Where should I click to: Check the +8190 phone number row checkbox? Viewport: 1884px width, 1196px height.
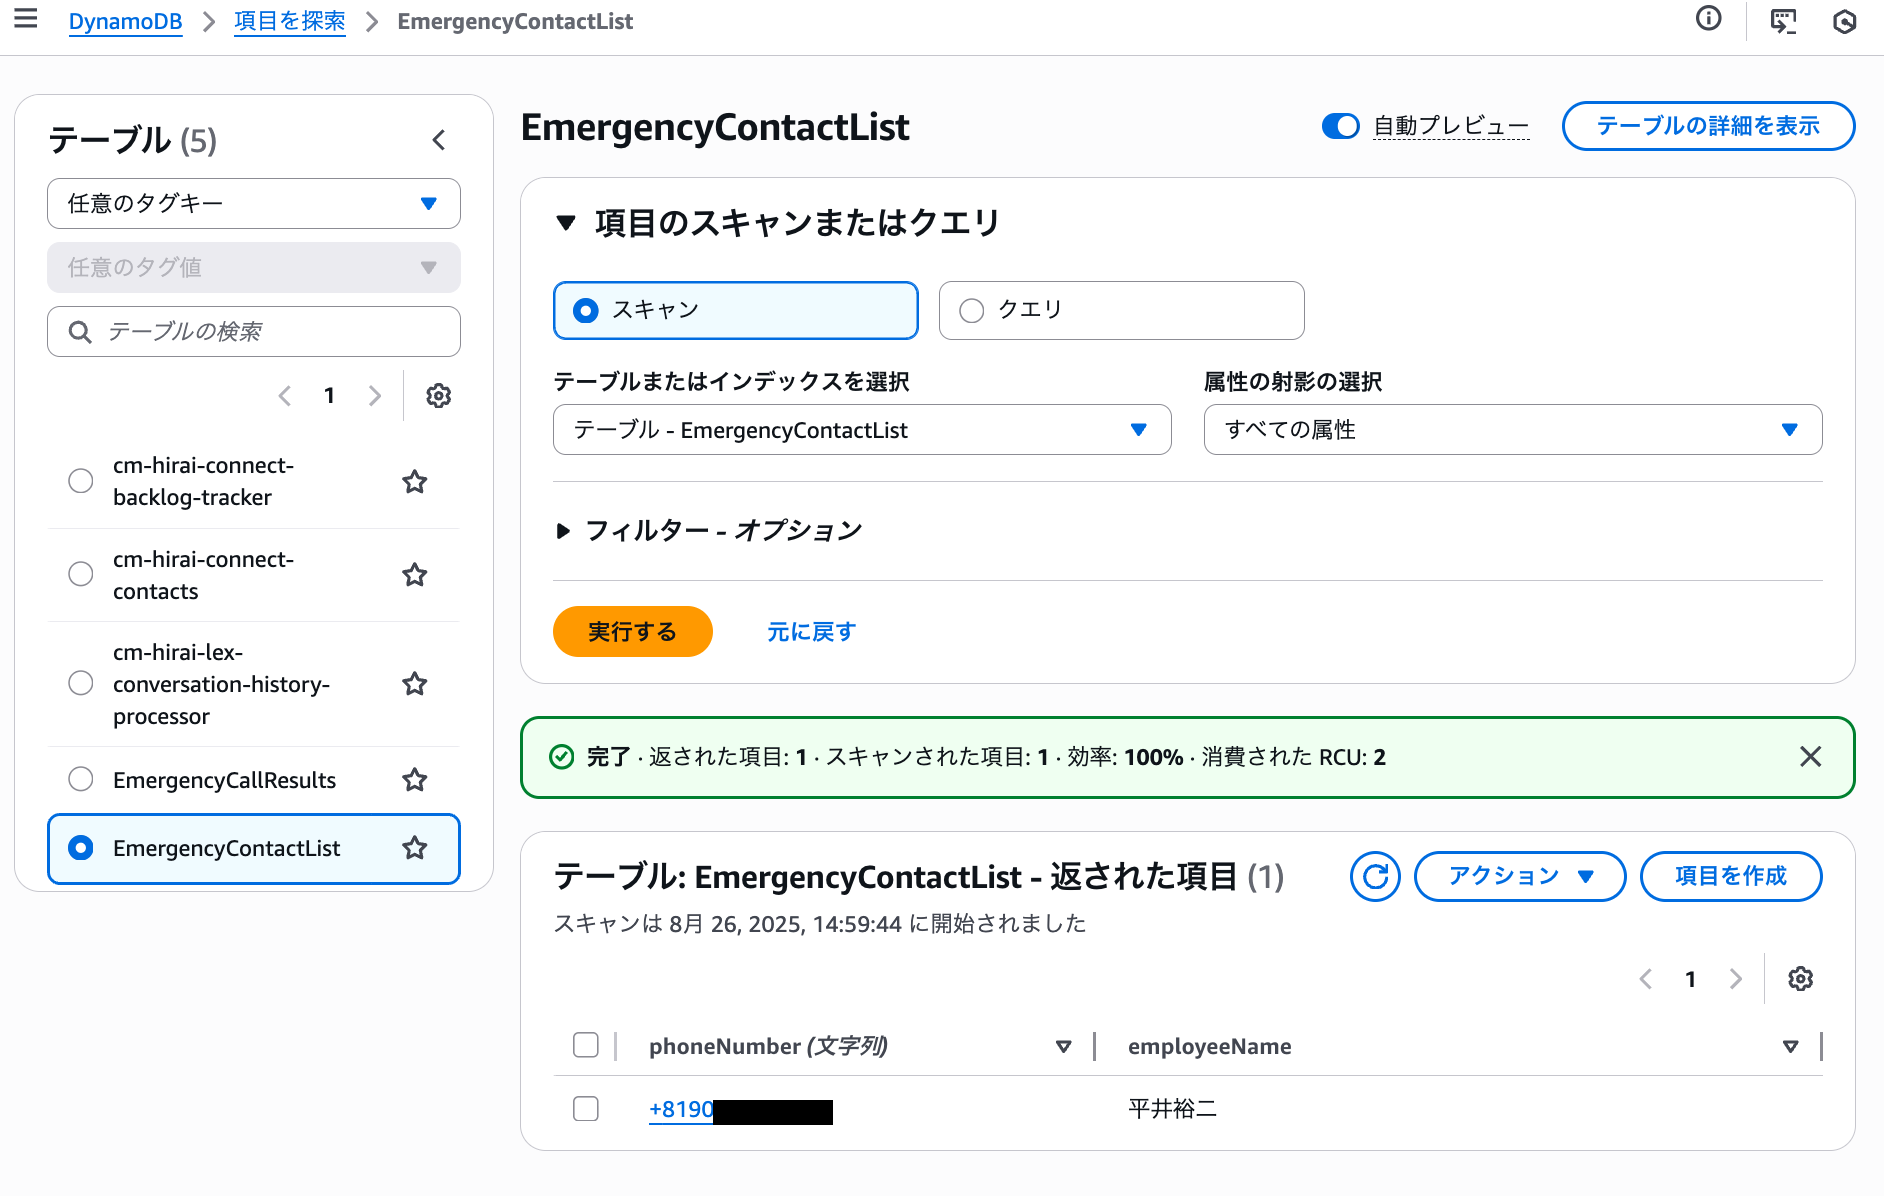586,1109
